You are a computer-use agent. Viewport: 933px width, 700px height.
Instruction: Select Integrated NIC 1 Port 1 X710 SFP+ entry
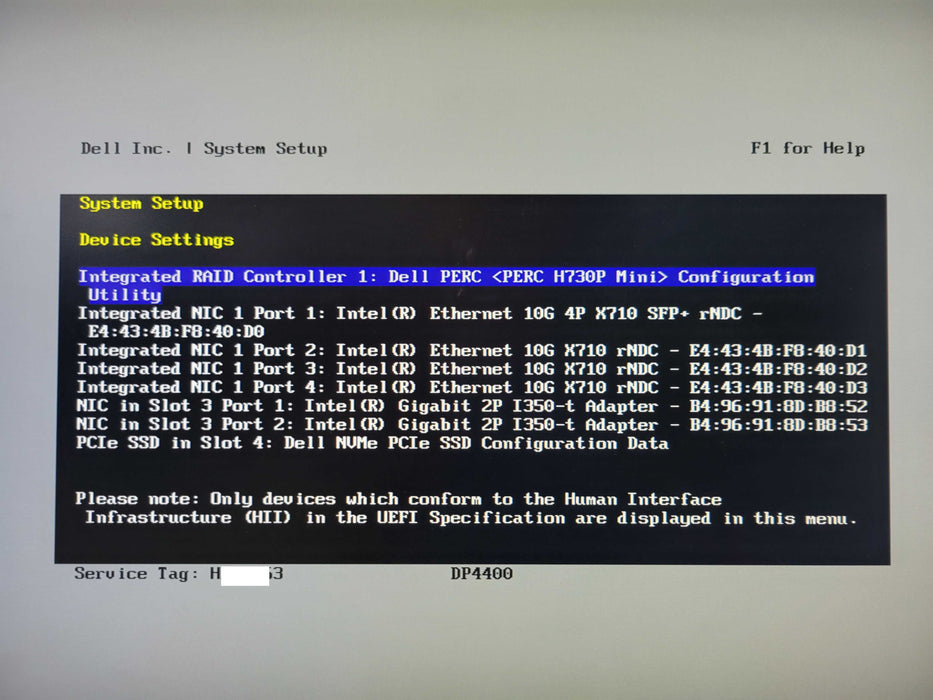pyautogui.click(x=419, y=322)
